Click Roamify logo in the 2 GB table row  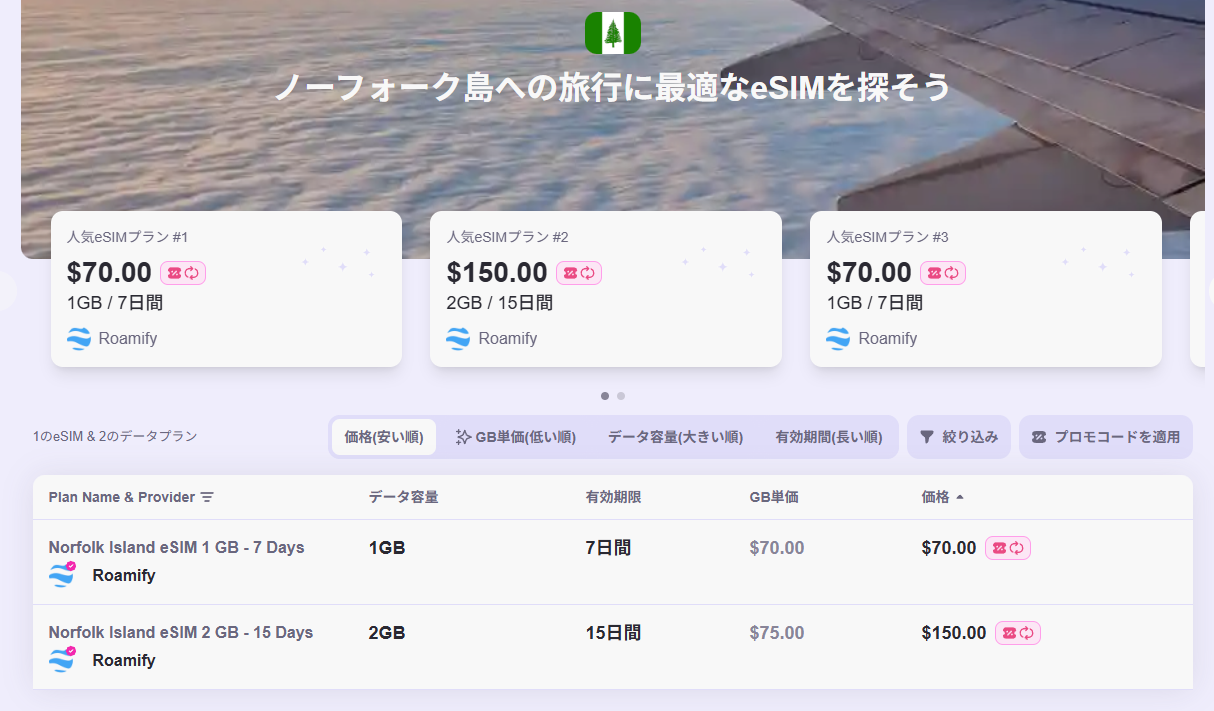point(63,660)
